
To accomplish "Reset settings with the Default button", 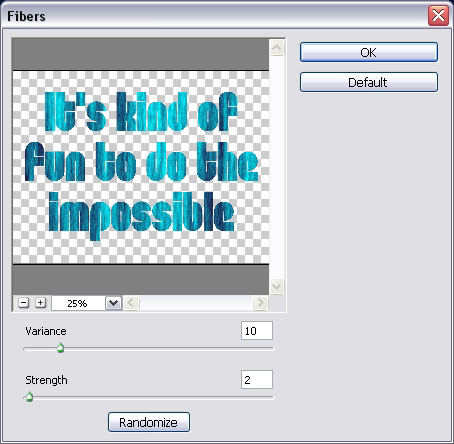I will pyautogui.click(x=369, y=82).
